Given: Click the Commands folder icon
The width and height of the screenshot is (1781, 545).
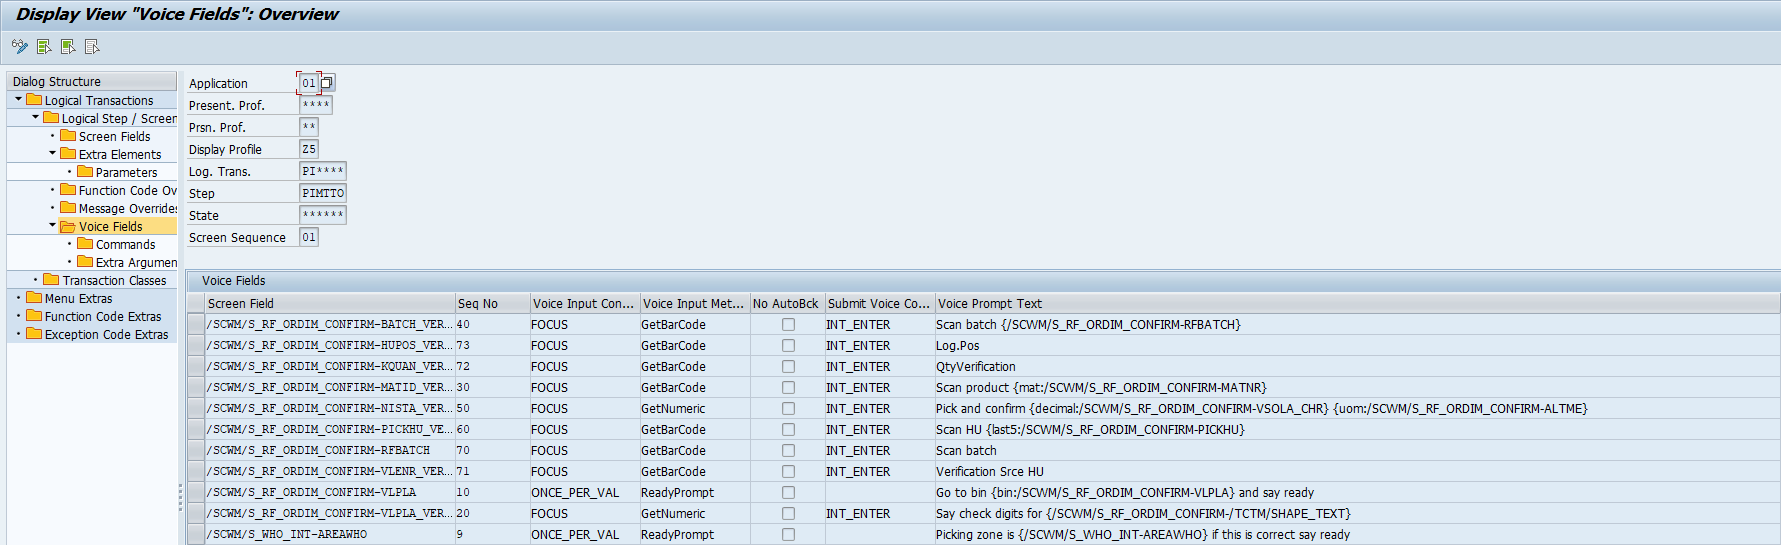Looking at the screenshot, I should (x=85, y=244).
